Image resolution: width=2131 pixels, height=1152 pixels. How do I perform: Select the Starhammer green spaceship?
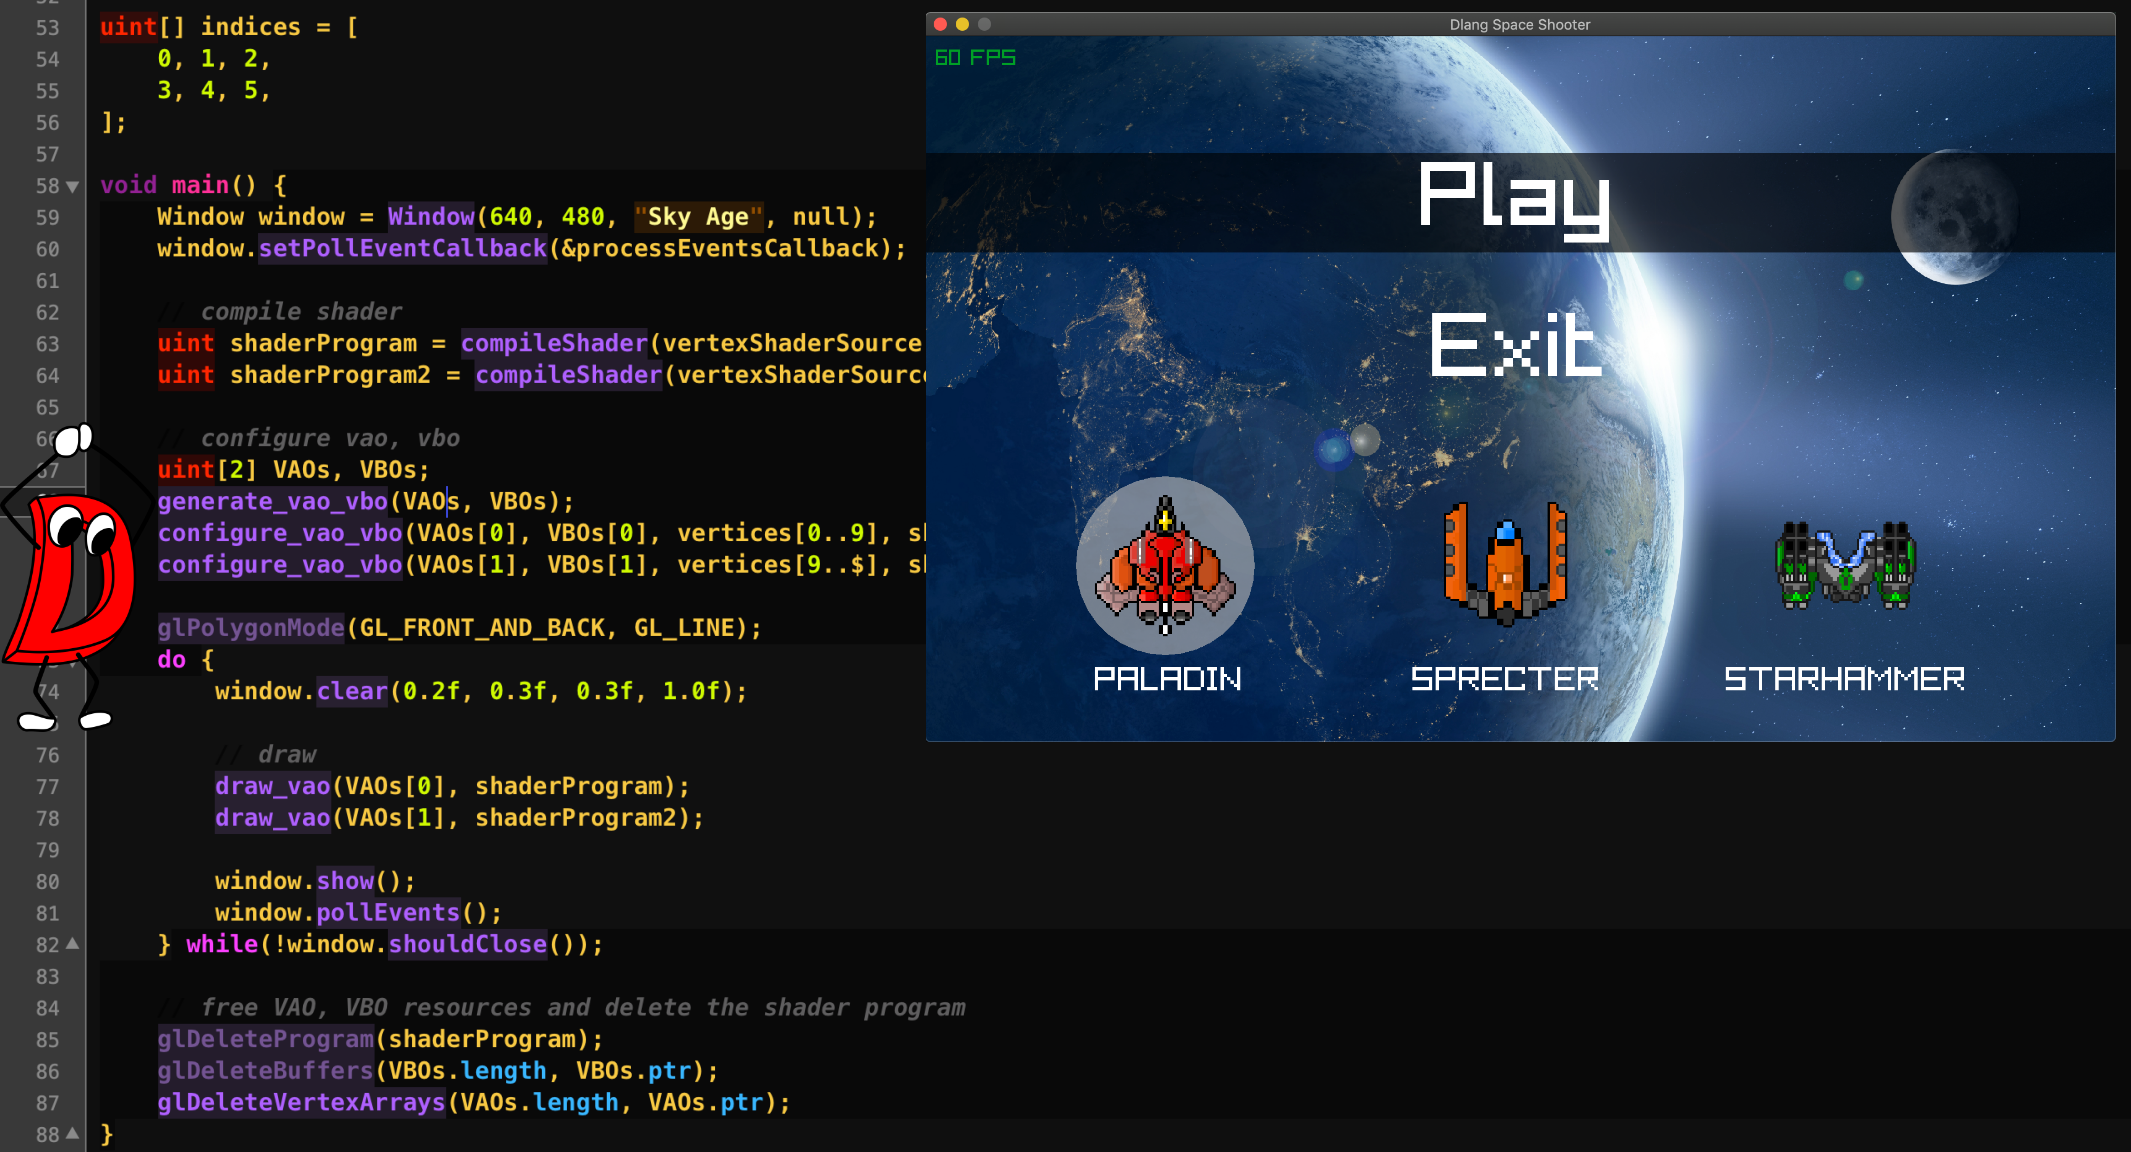click(x=1845, y=565)
